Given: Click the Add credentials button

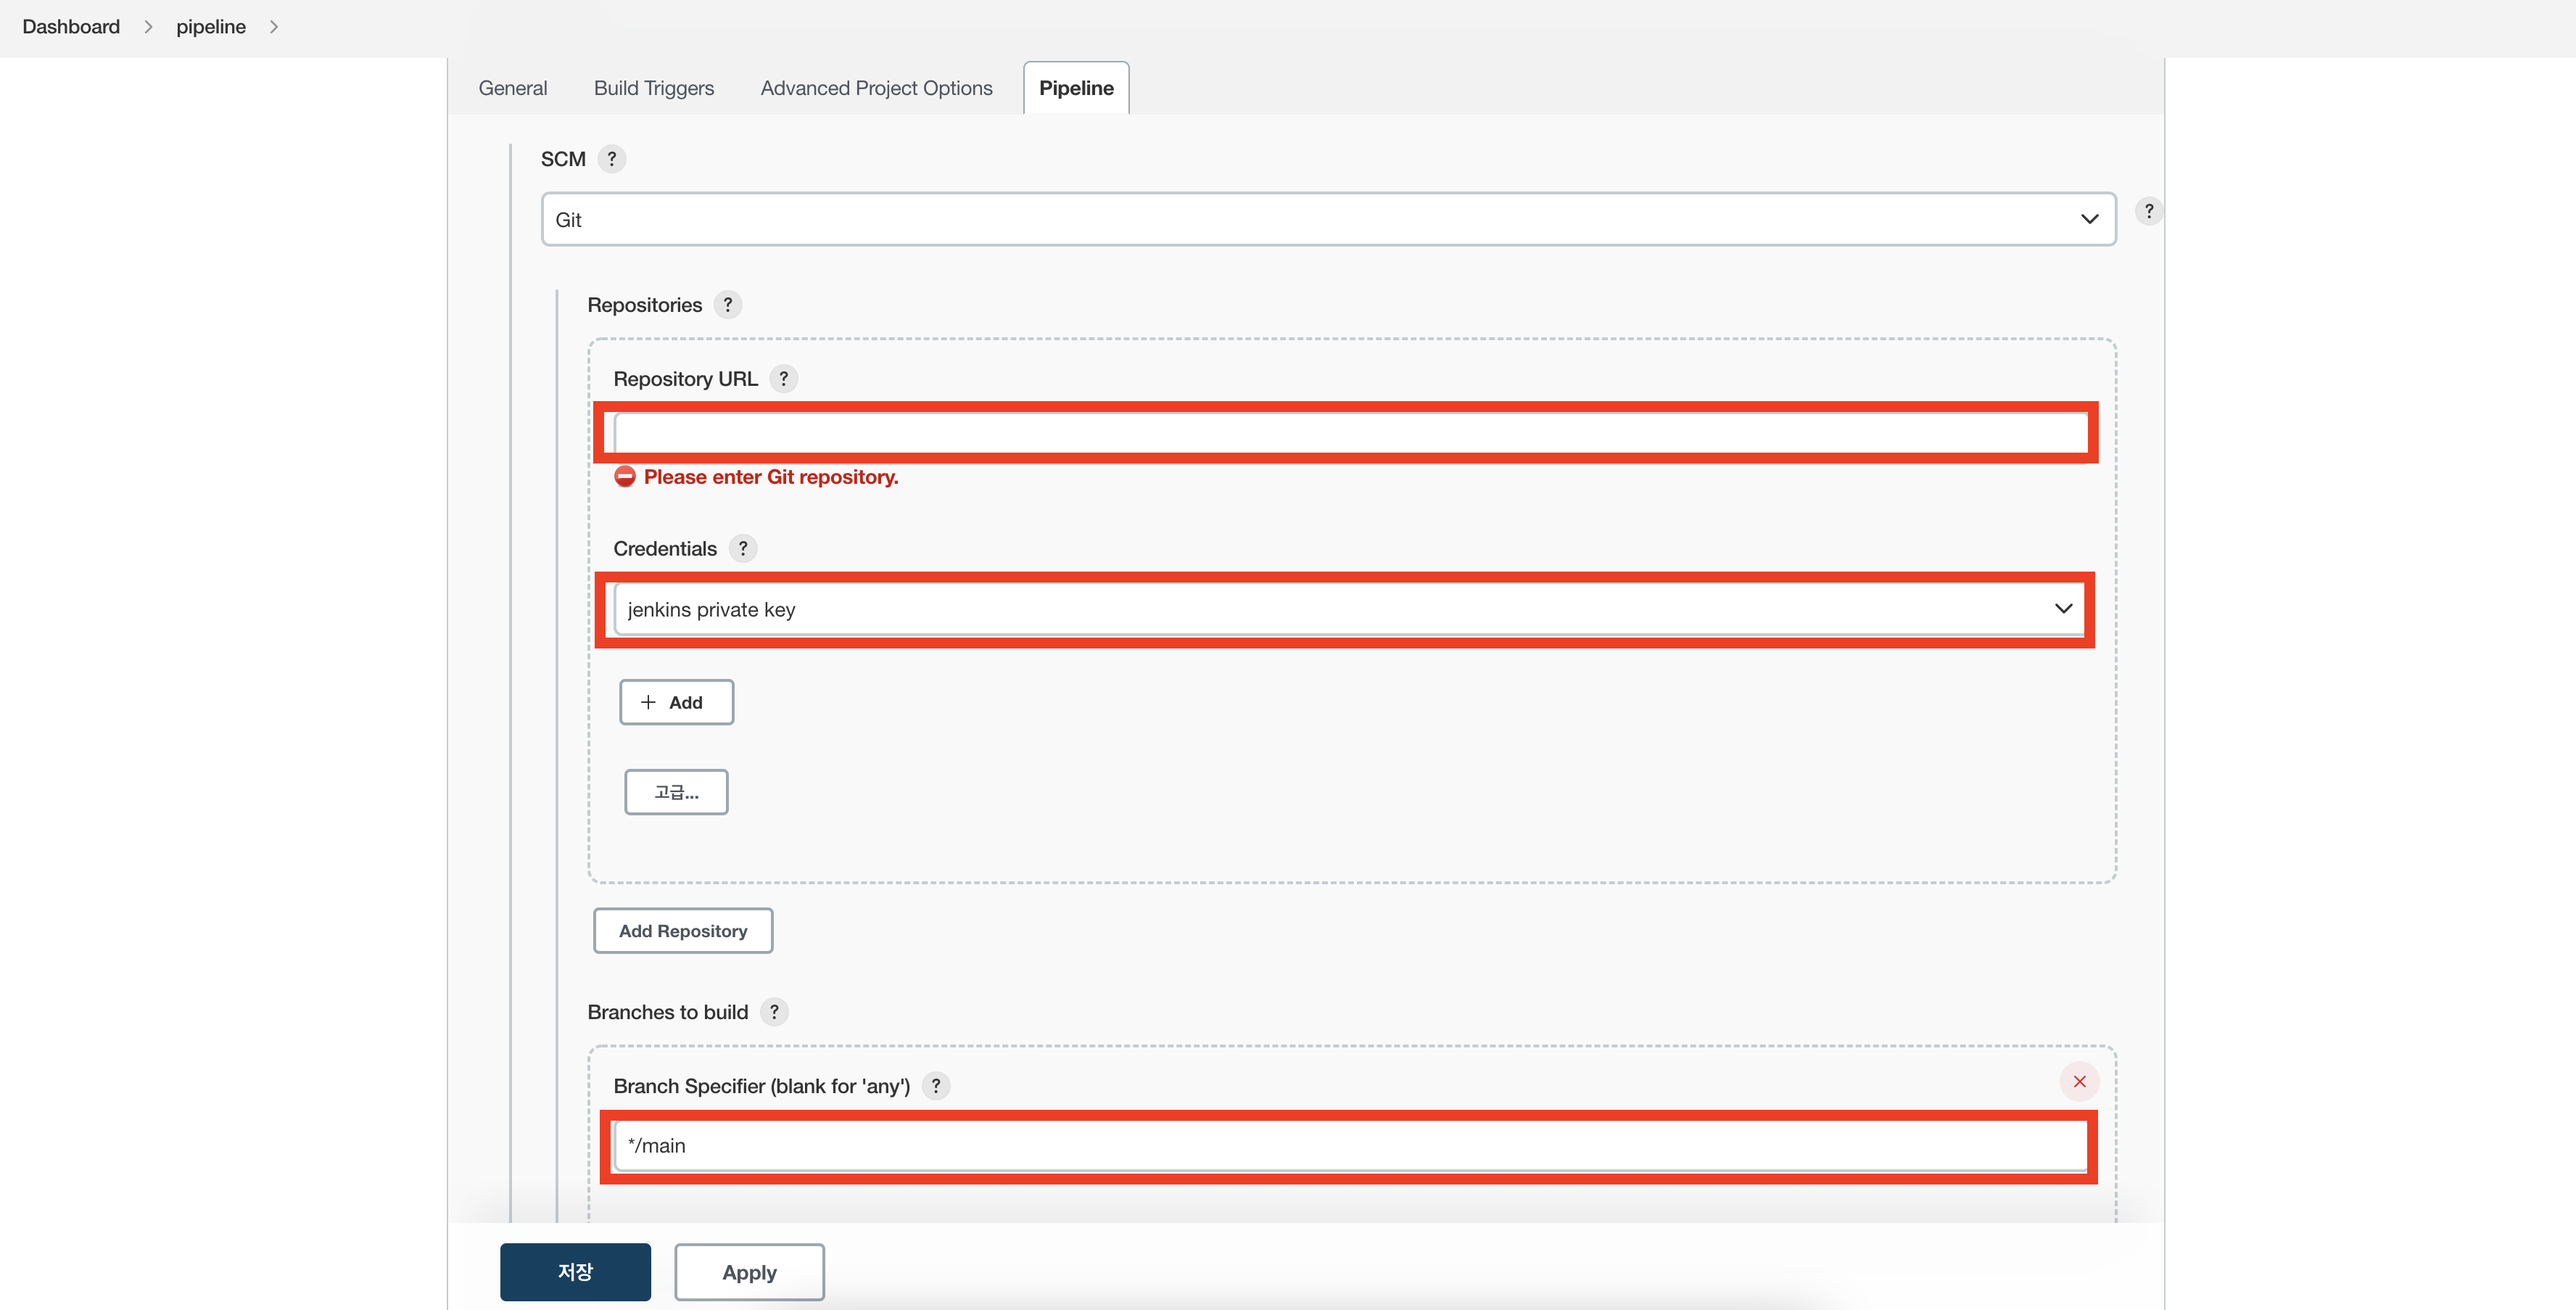Looking at the screenshot, I should point(676,702).
